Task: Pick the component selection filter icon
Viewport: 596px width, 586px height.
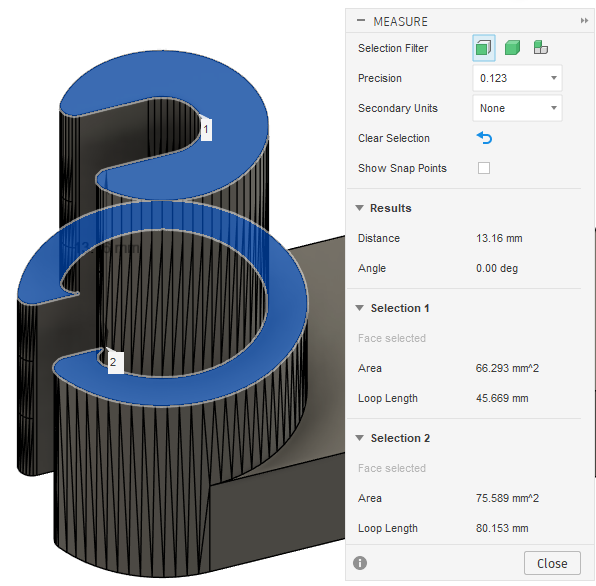Action: pos(541,48)
